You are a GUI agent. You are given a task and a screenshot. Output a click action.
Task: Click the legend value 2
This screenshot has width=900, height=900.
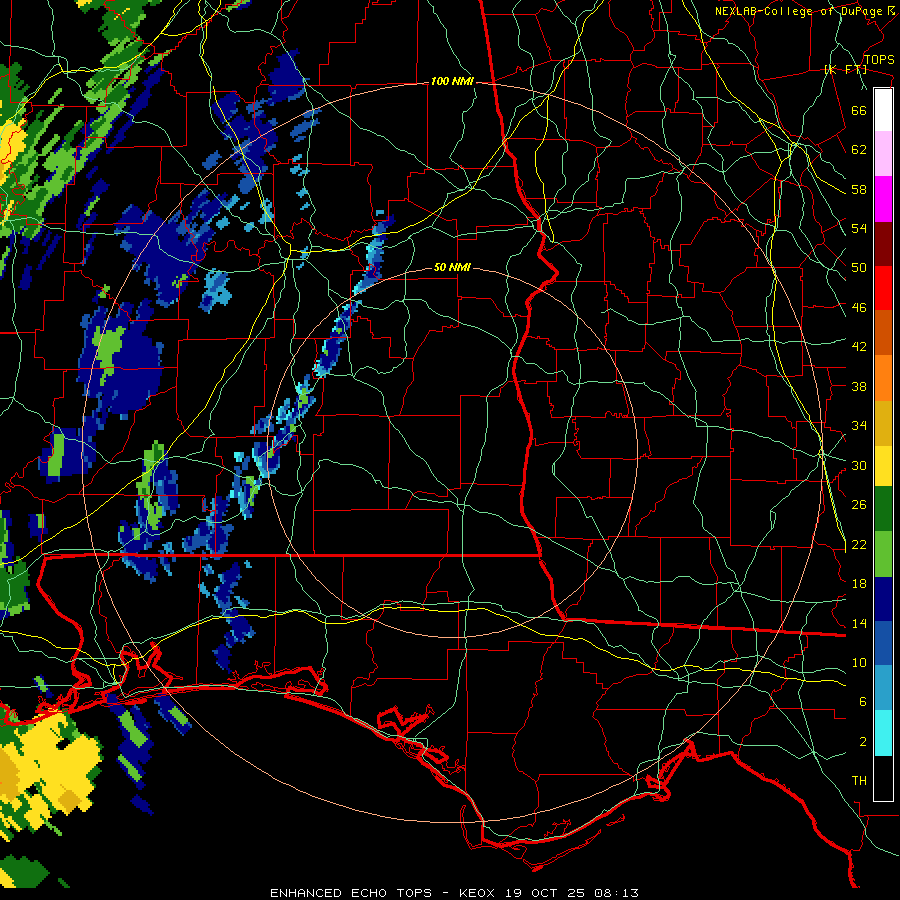tap(862, 741)
